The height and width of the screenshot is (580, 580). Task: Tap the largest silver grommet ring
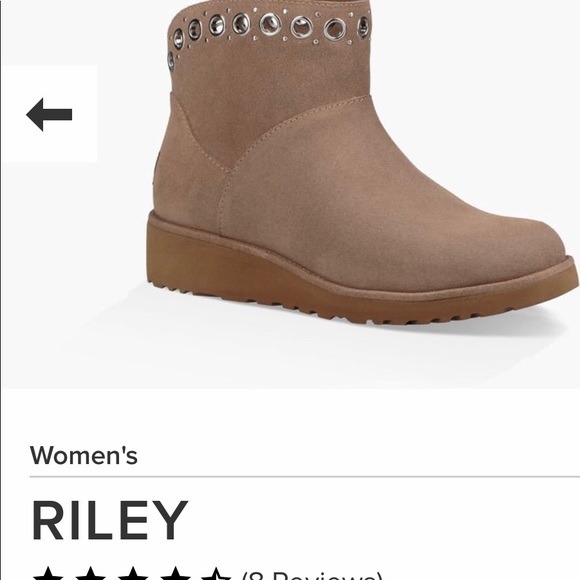[301, 27]
